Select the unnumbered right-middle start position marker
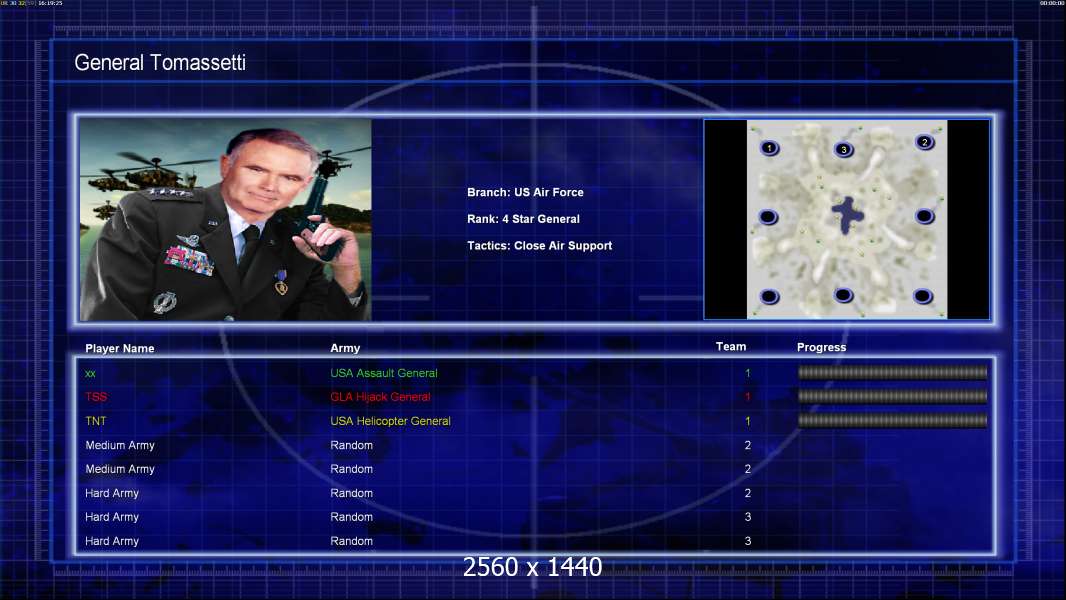Viewport: 1066px width, 600px height. click(x=924, y=217)
